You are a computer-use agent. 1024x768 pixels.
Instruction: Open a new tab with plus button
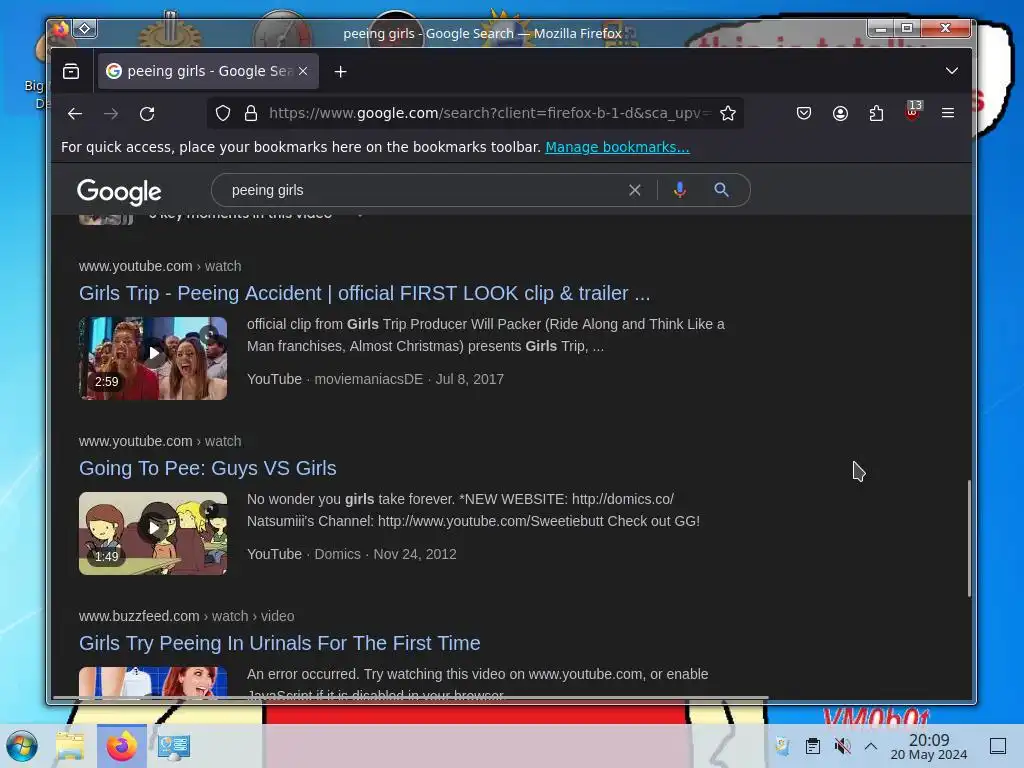(x=340, y=71)
